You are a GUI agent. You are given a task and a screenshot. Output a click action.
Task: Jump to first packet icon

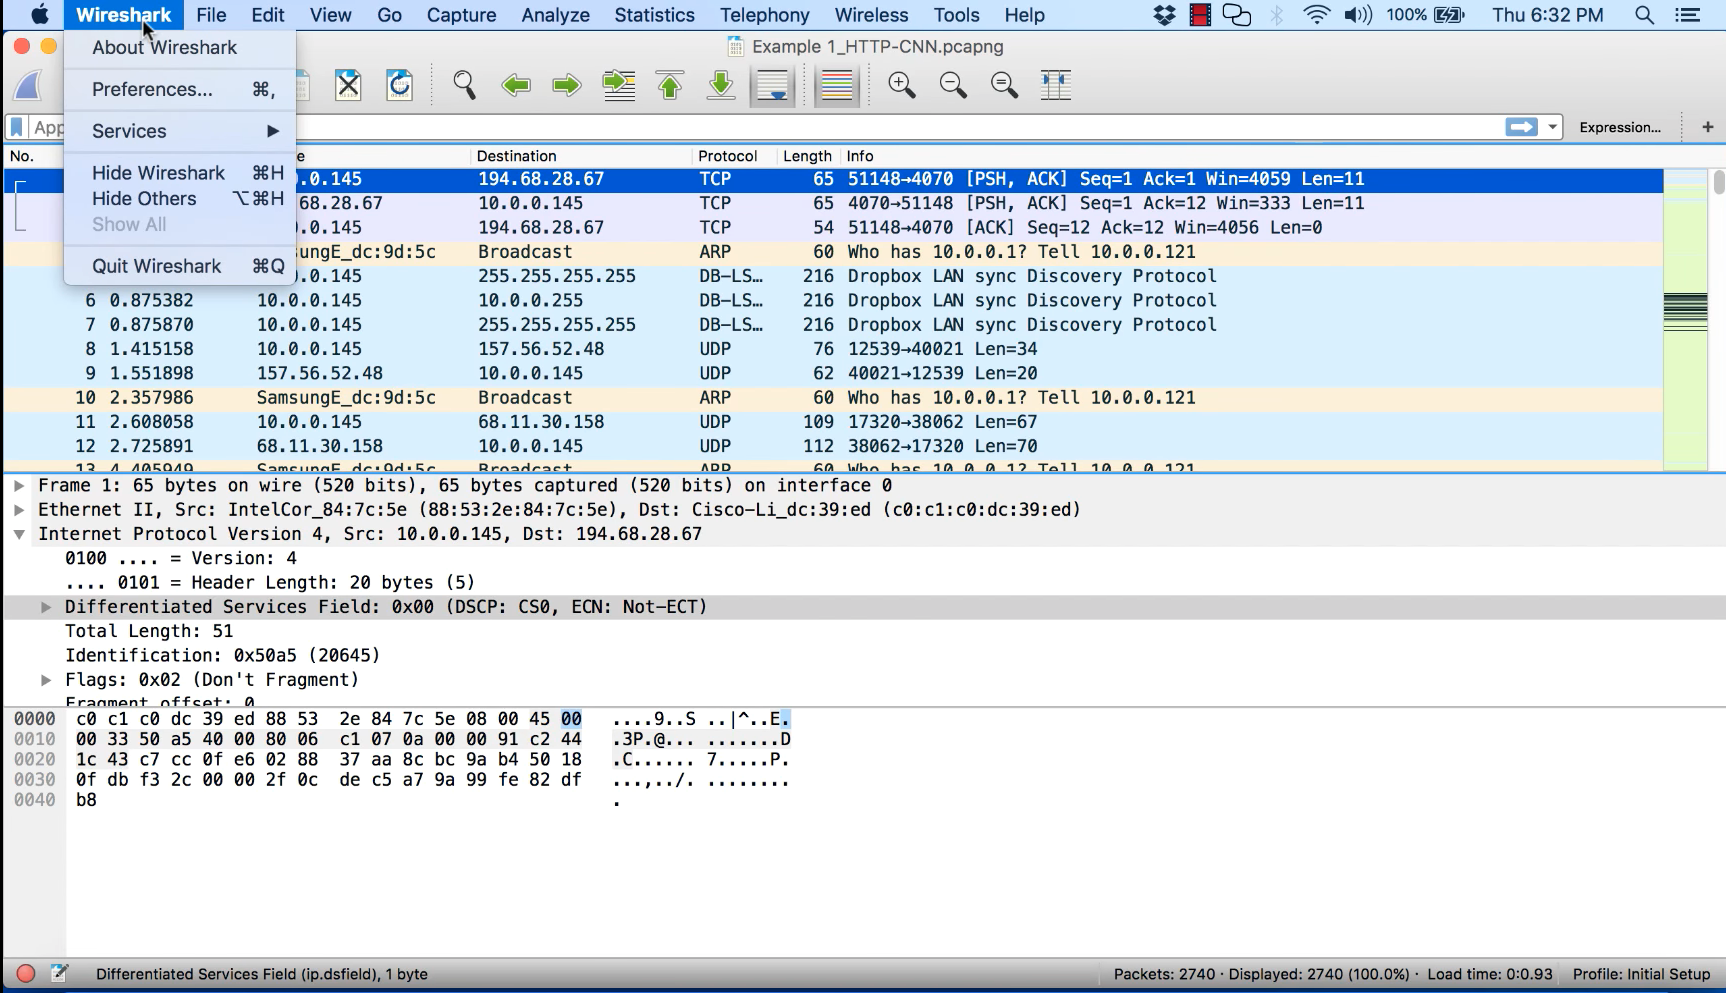[x=670, y=85]
